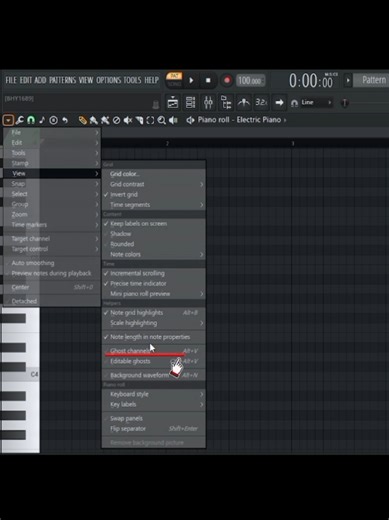Select the Zoom magnifier tool
This screenshot has width=389, height=520.
pyautogui.click(x=162, y=120)
